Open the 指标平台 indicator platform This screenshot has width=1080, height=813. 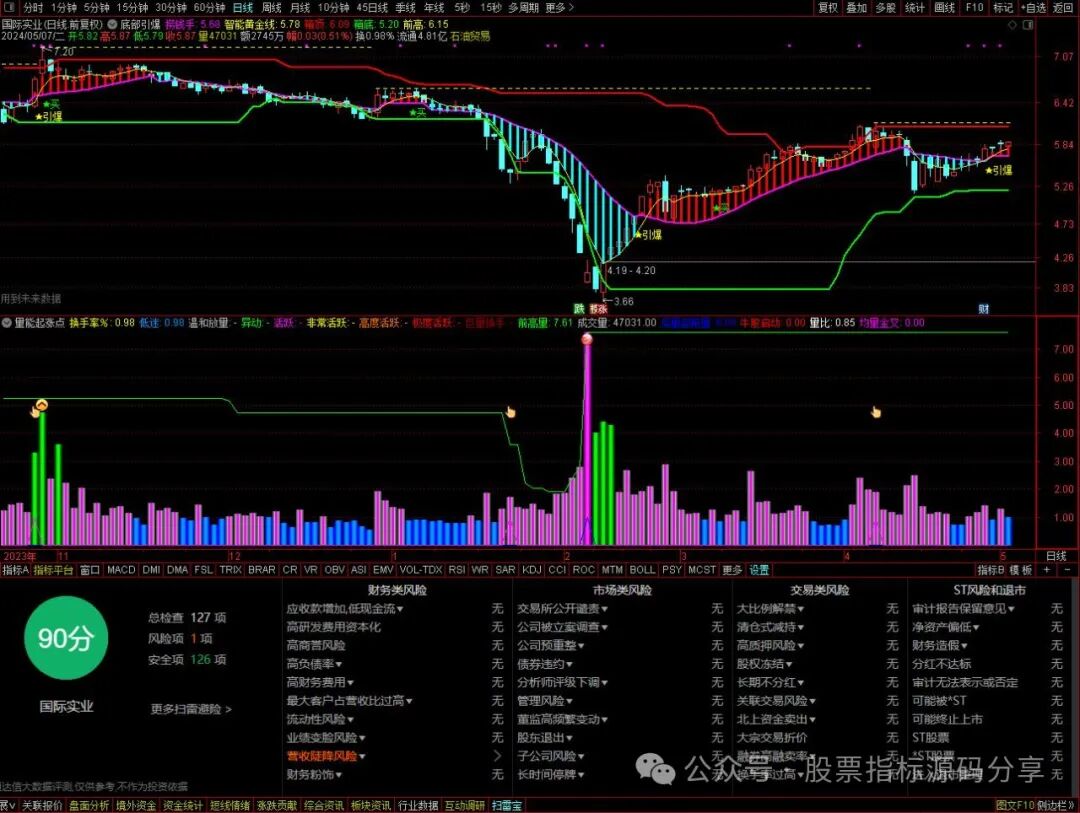tap(53, 570)
